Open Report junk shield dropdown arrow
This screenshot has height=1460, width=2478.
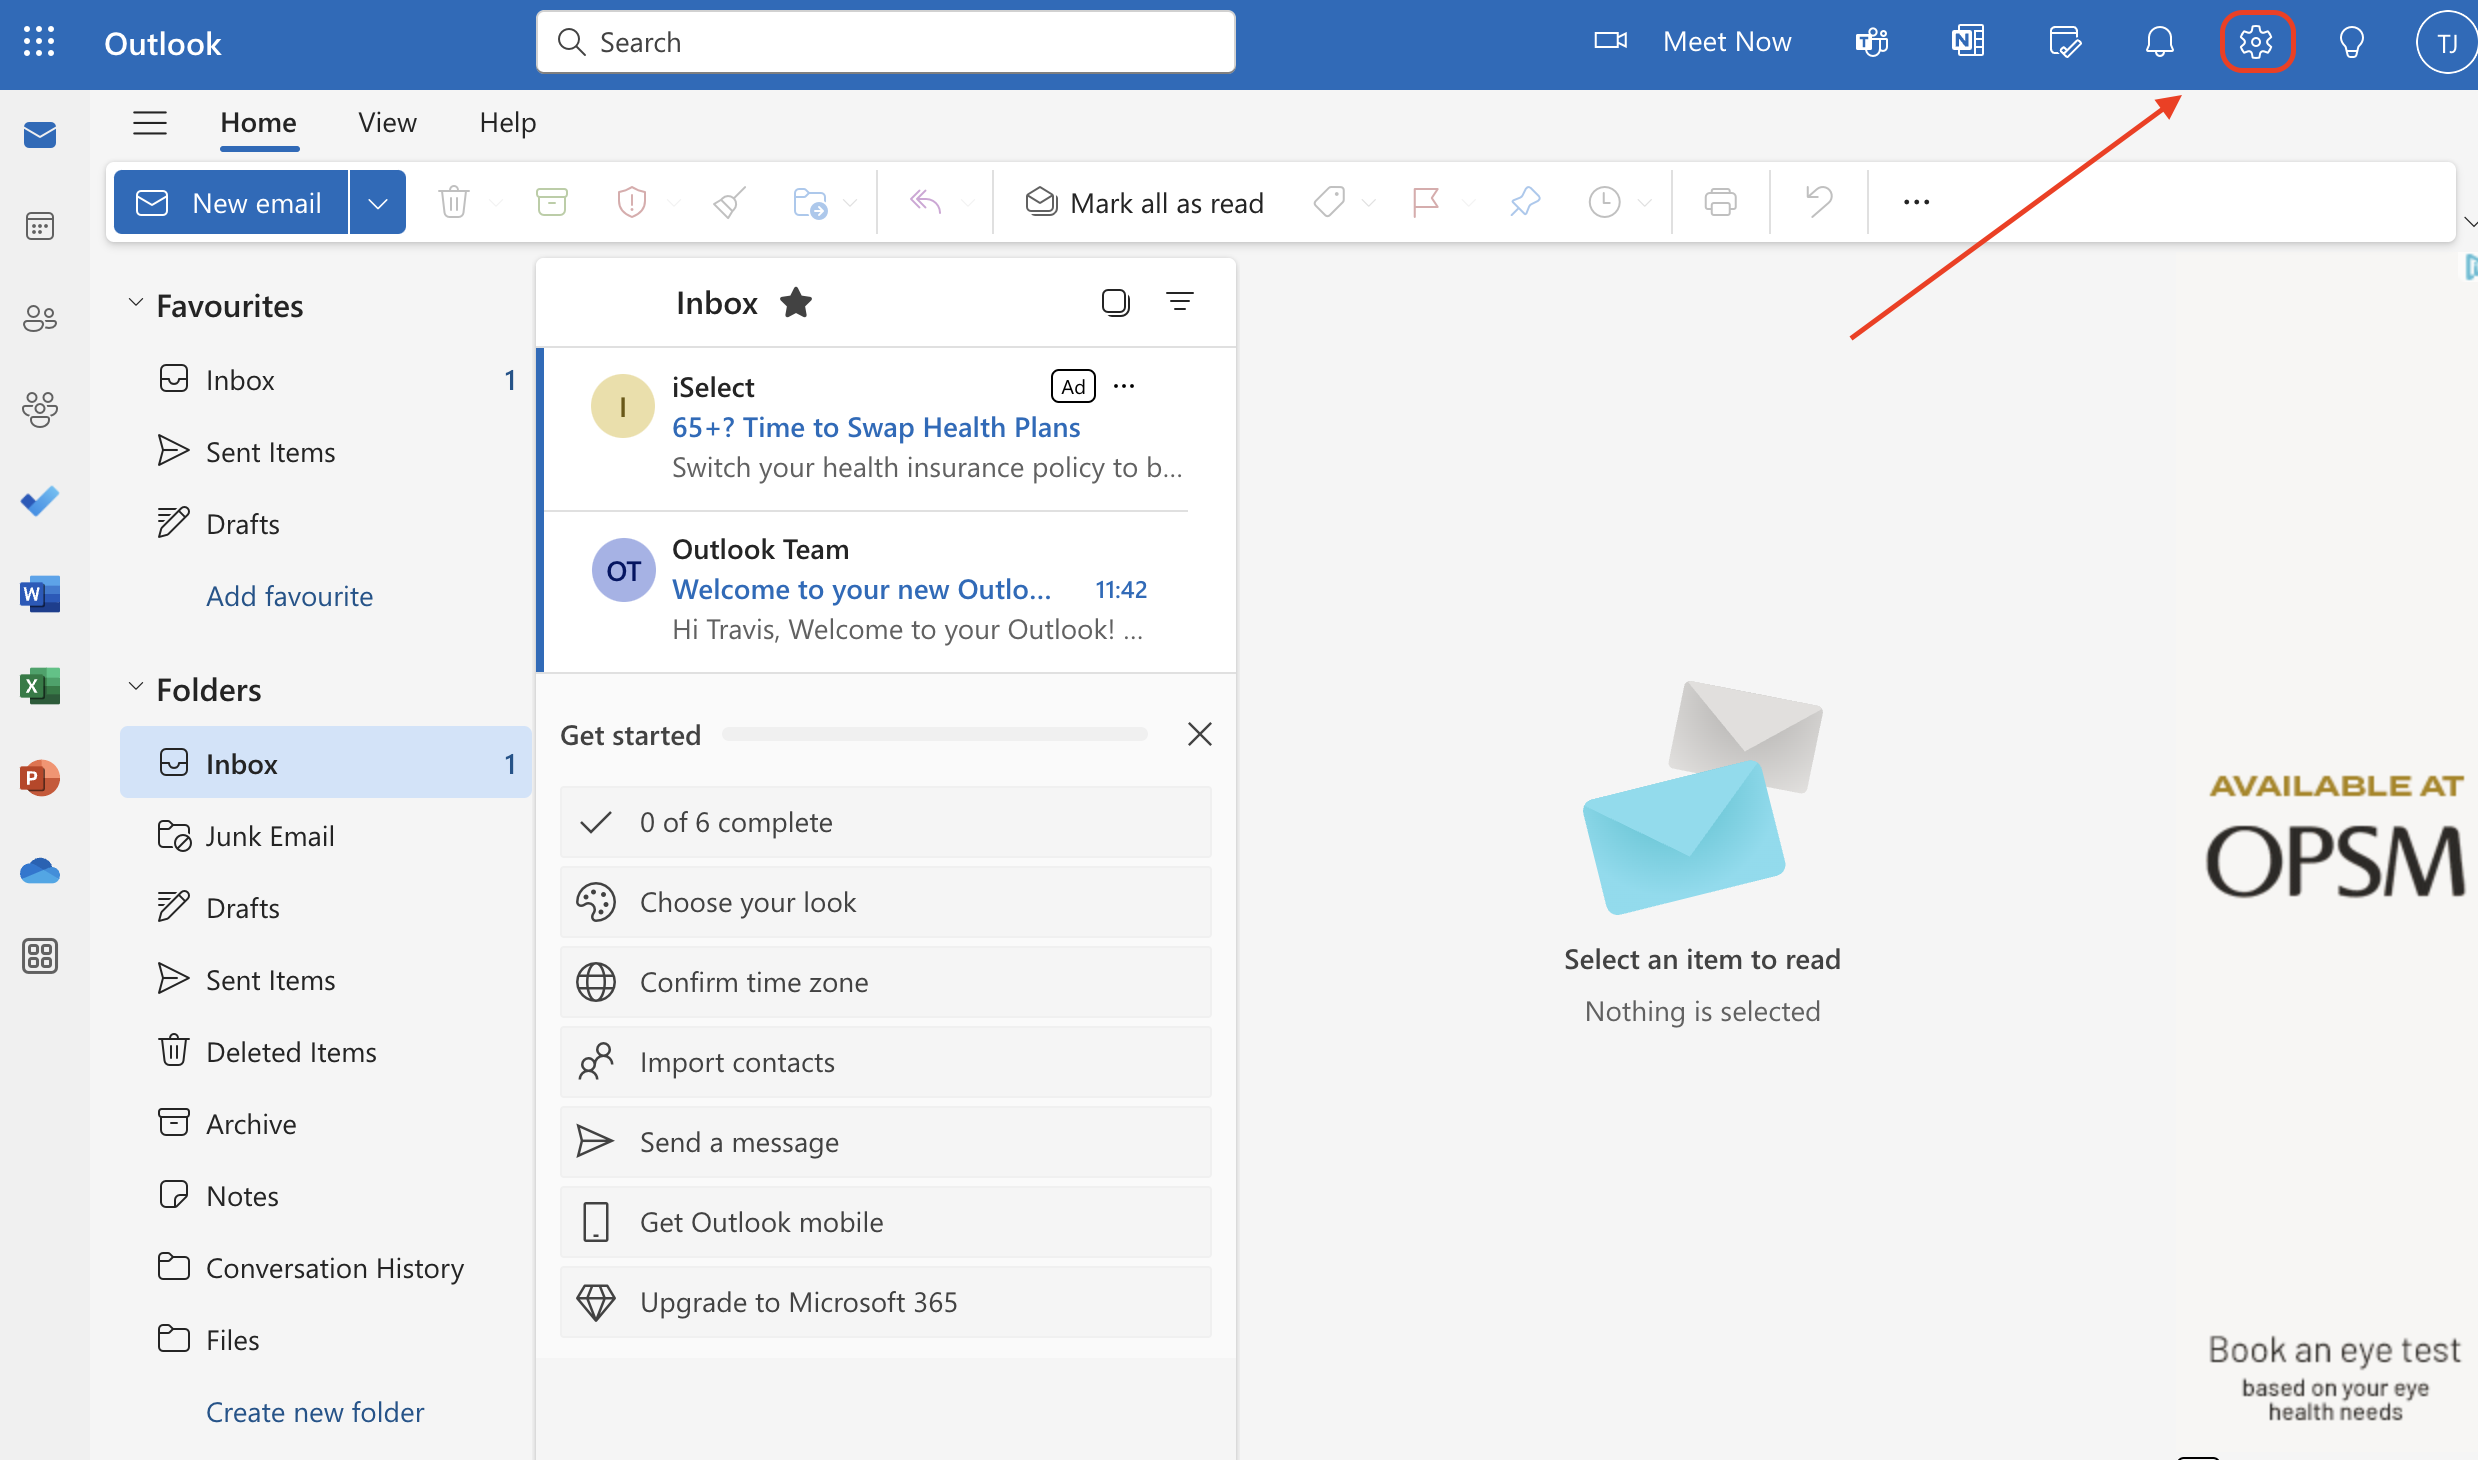(673, 203)
